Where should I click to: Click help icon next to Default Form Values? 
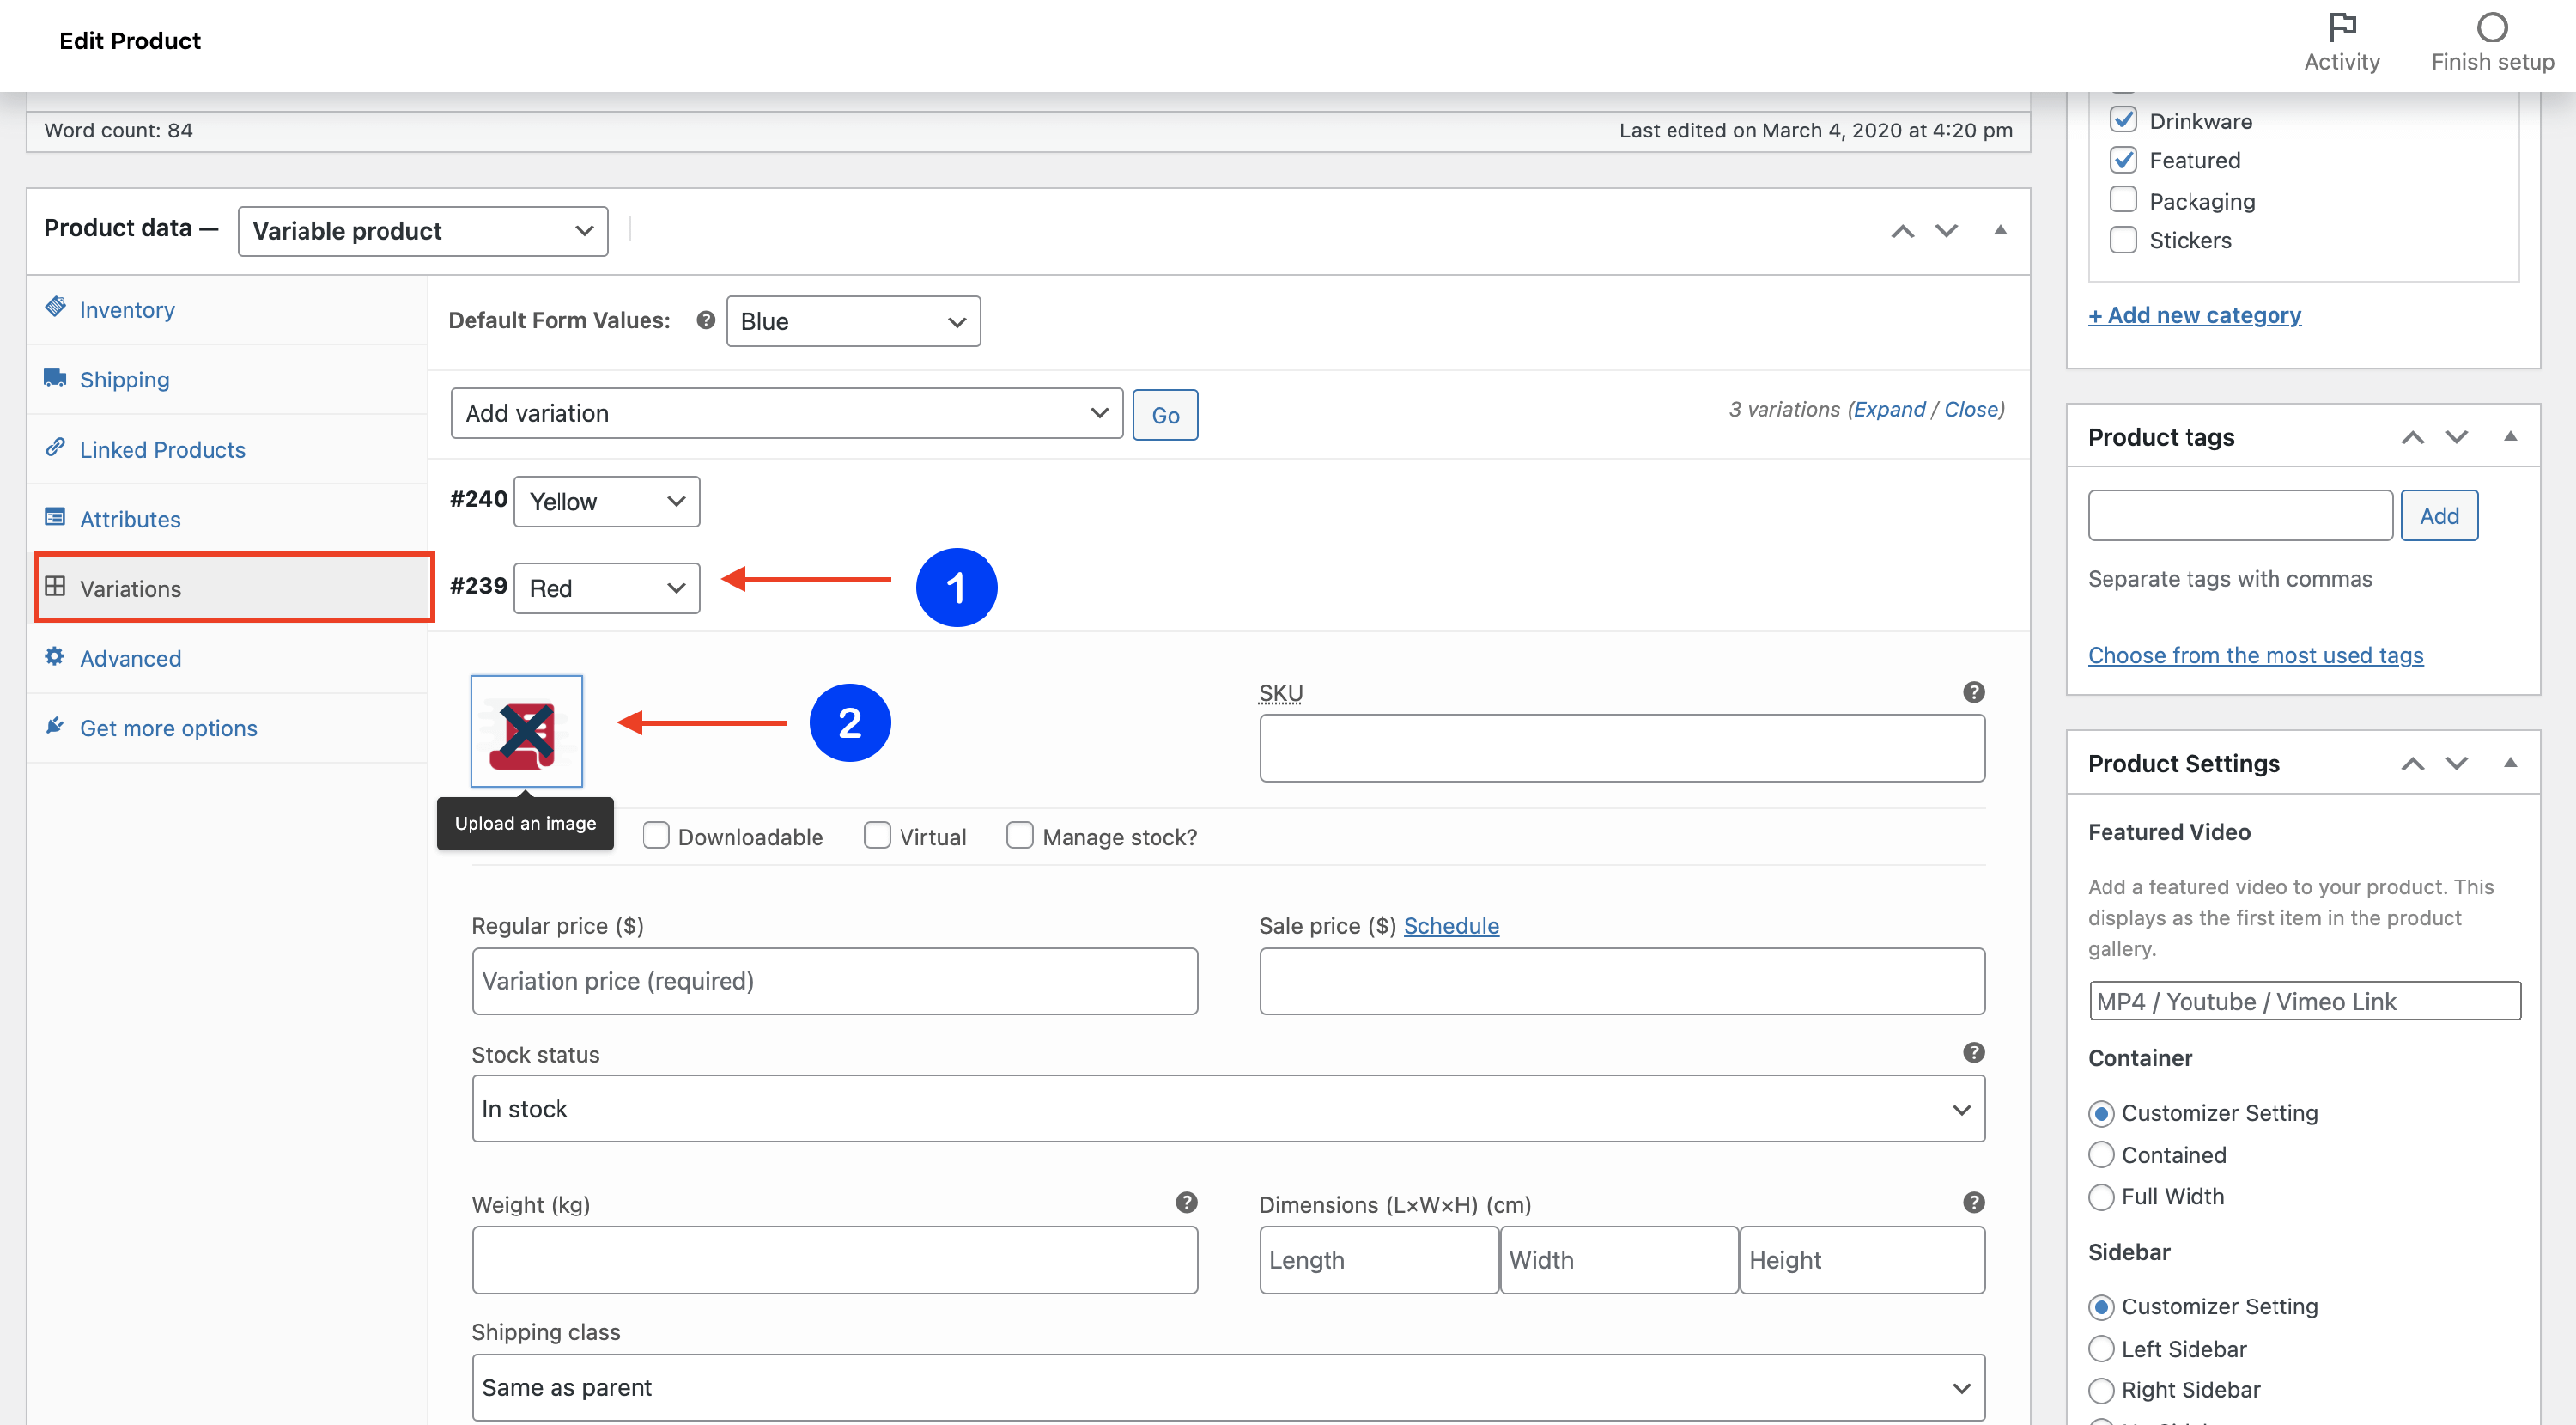click(705, 320)
